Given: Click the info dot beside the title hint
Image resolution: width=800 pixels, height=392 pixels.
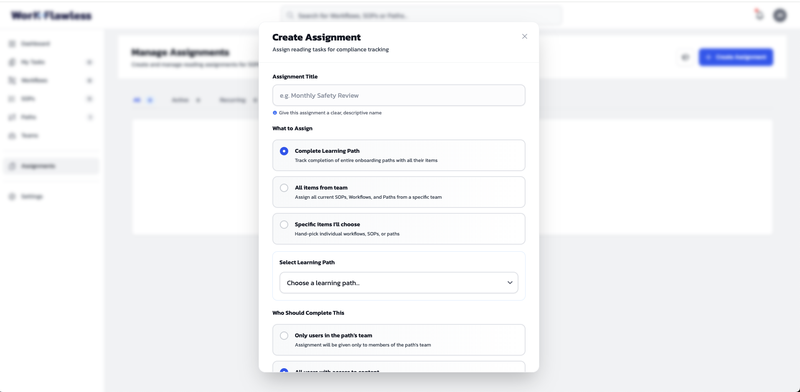Looking at the screenshot, I should [274, 113].
